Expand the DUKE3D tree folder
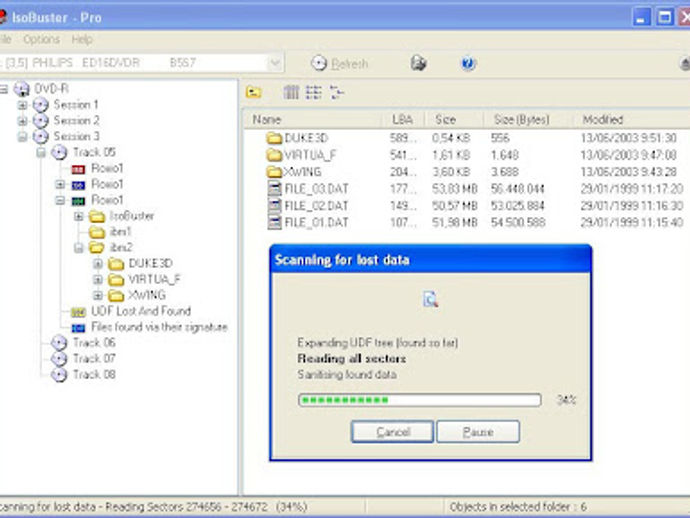 coord(97,264)
